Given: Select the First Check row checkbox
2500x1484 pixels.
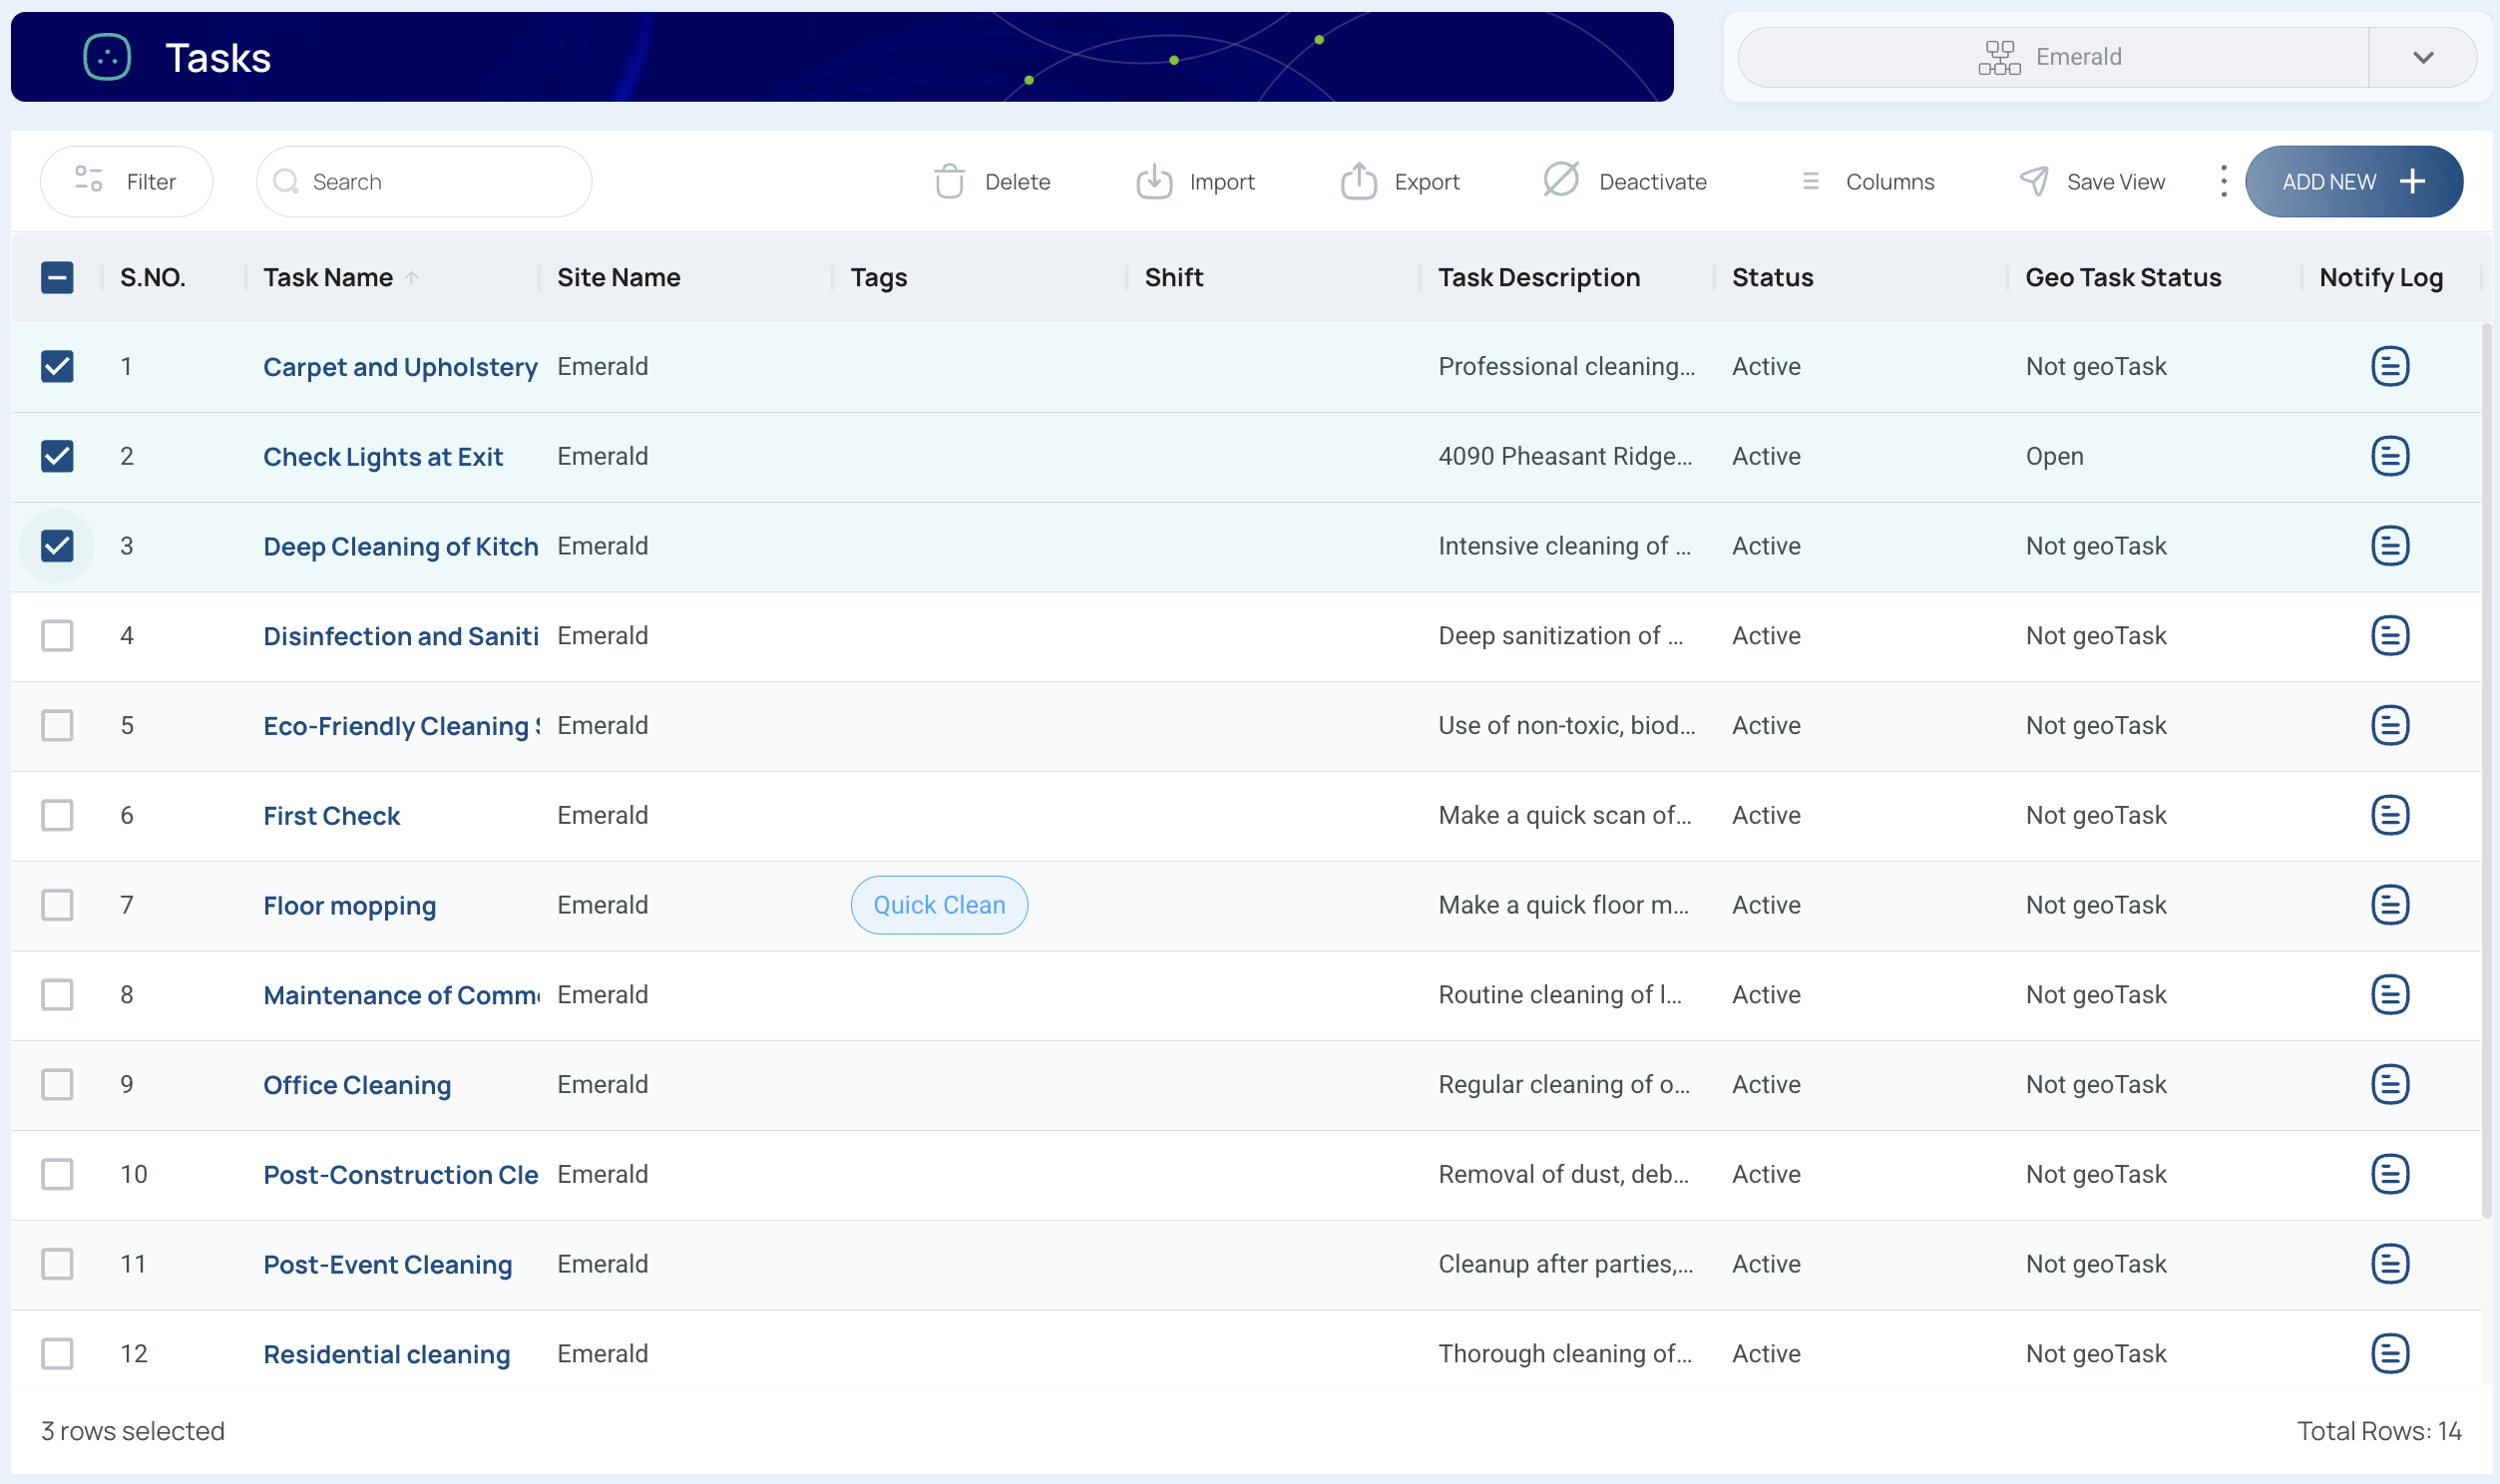Looking at the screenshot, I should click(x=57, y=815).
